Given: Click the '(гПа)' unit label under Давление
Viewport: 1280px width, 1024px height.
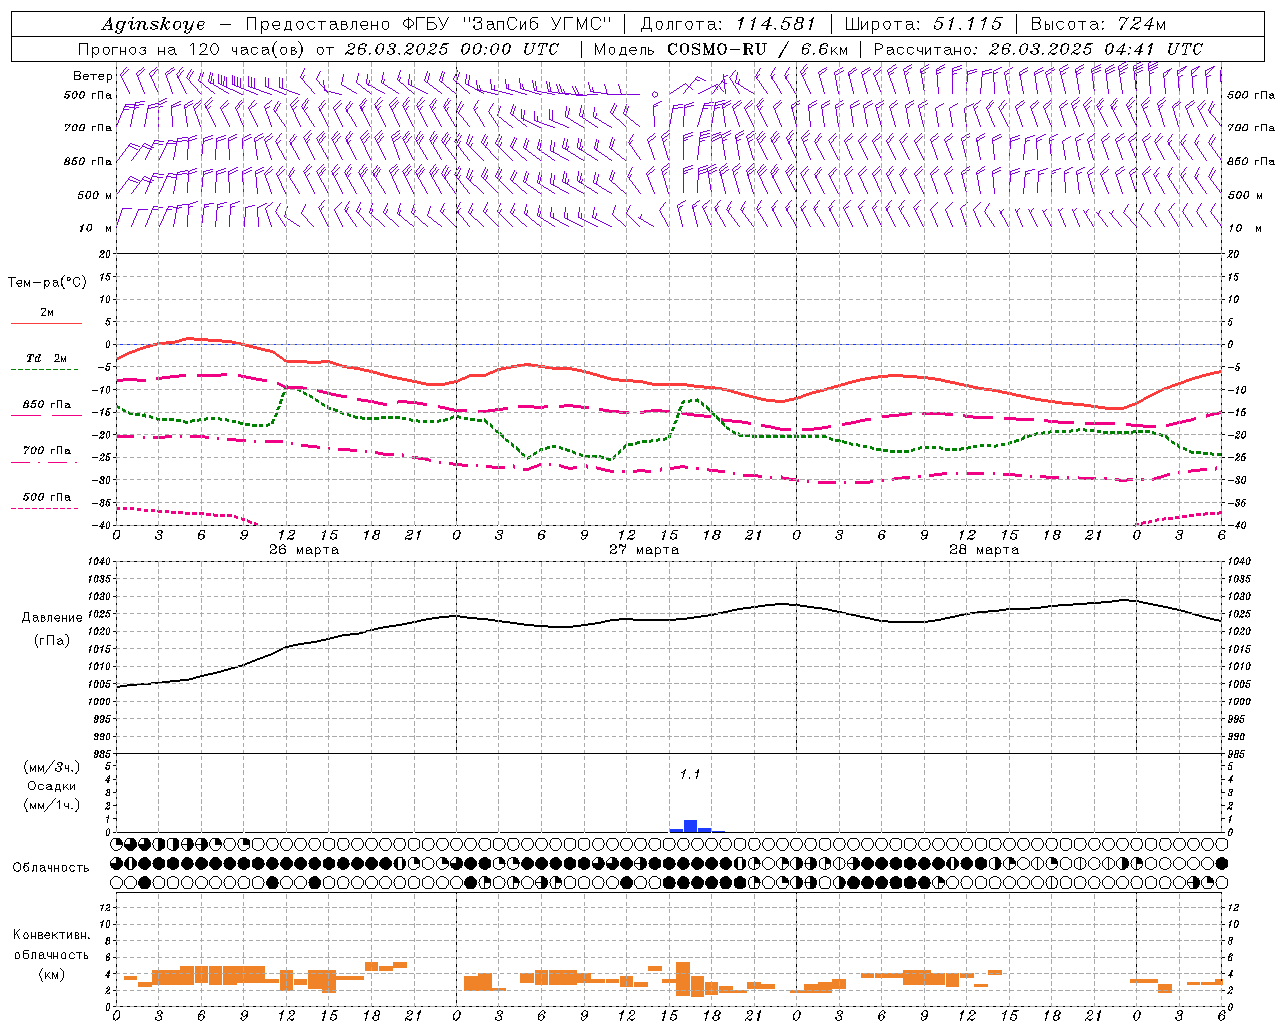Looking at the screenshot, I should coord(52,640).
